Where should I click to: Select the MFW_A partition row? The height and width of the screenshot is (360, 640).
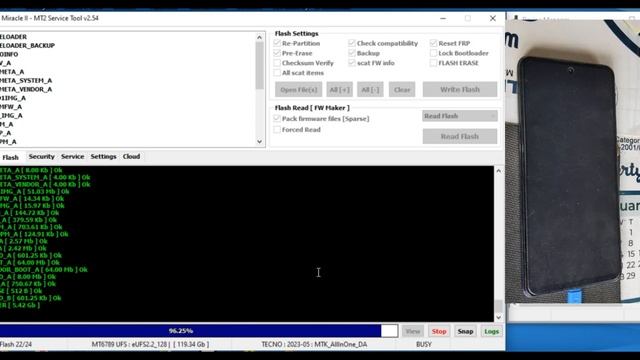[11, 107]
